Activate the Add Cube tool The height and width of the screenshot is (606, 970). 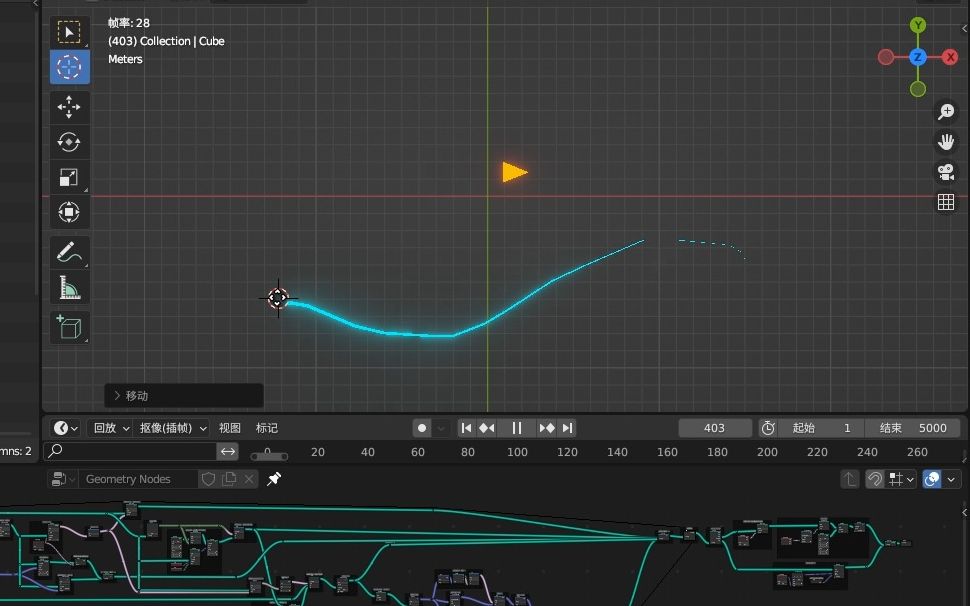69,327
